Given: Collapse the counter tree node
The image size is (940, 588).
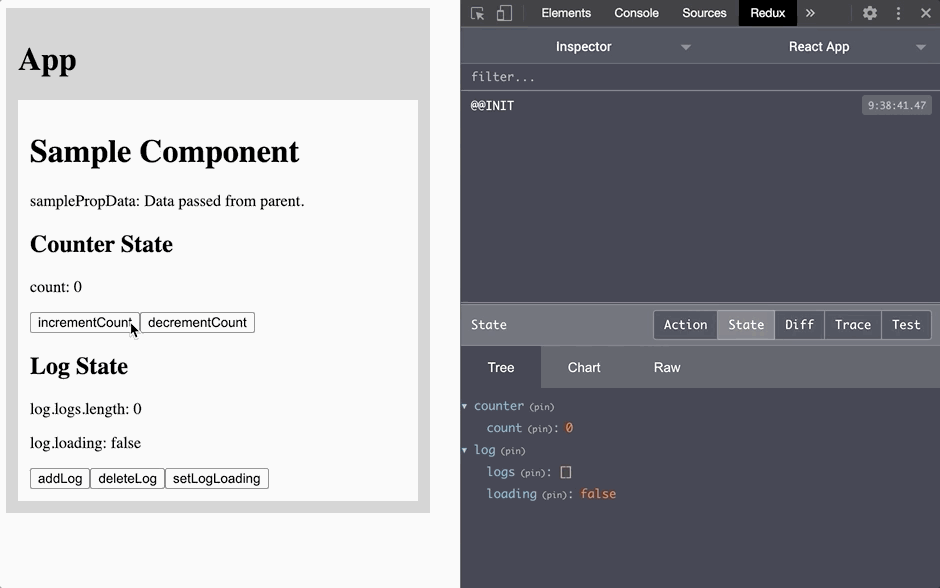Looking at the screenshot, I should (465, 406).
